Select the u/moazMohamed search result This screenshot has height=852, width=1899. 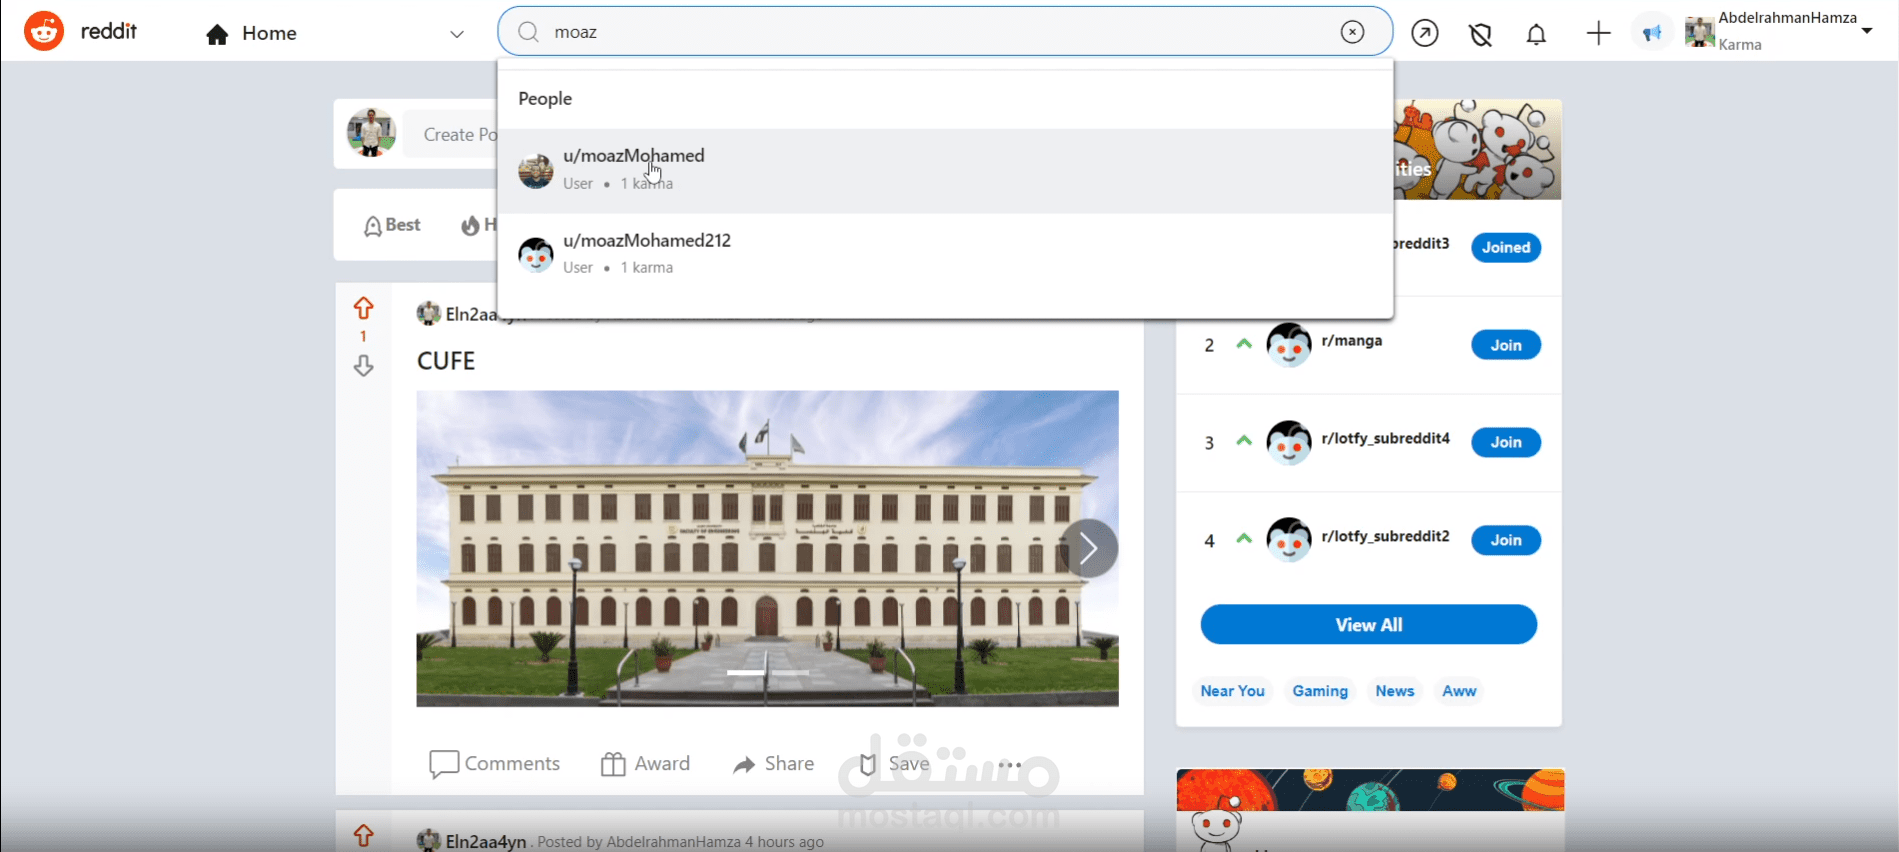coord(944,170)
